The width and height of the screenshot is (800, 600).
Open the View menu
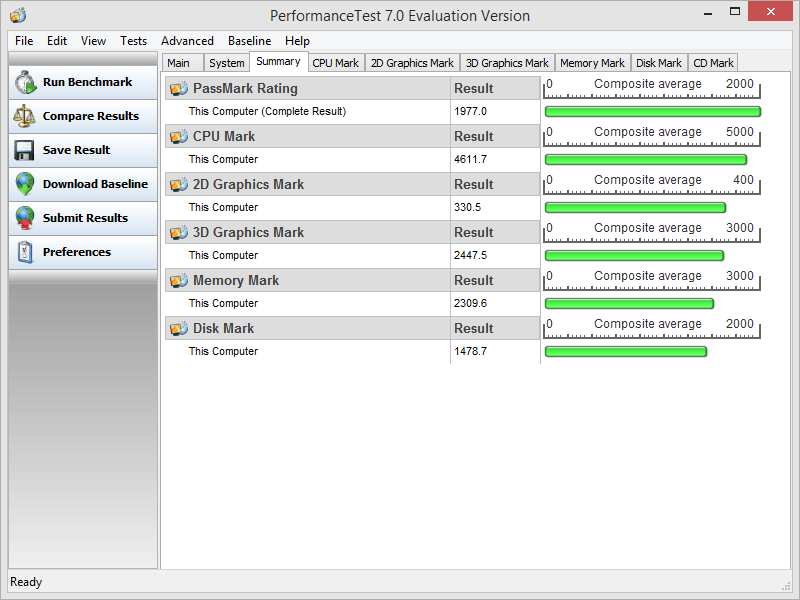(x=93, y=41)
